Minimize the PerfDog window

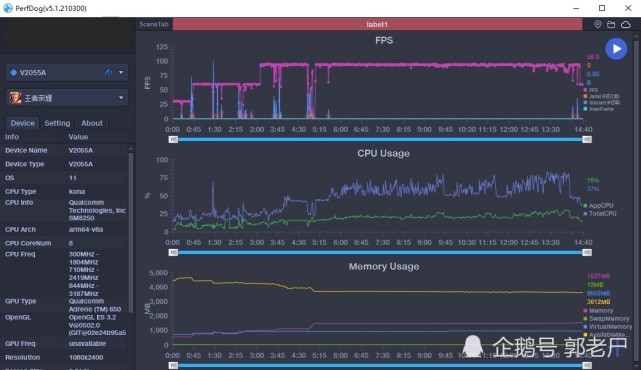pos(576,8)
